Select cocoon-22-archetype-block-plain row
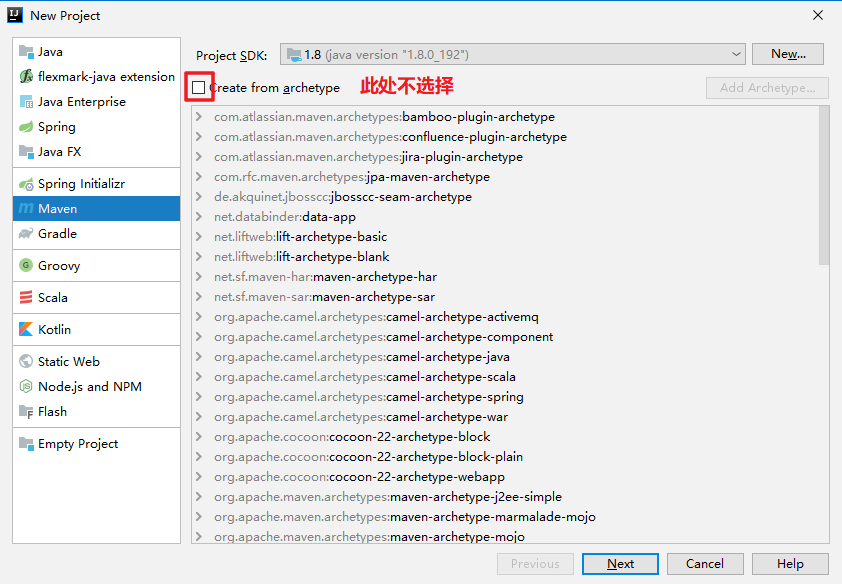 (505, 456)
